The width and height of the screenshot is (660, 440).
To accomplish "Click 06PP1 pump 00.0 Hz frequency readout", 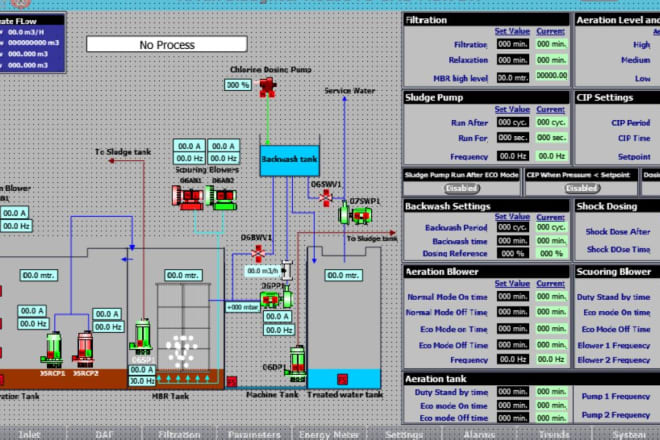I will pos(278,330).
